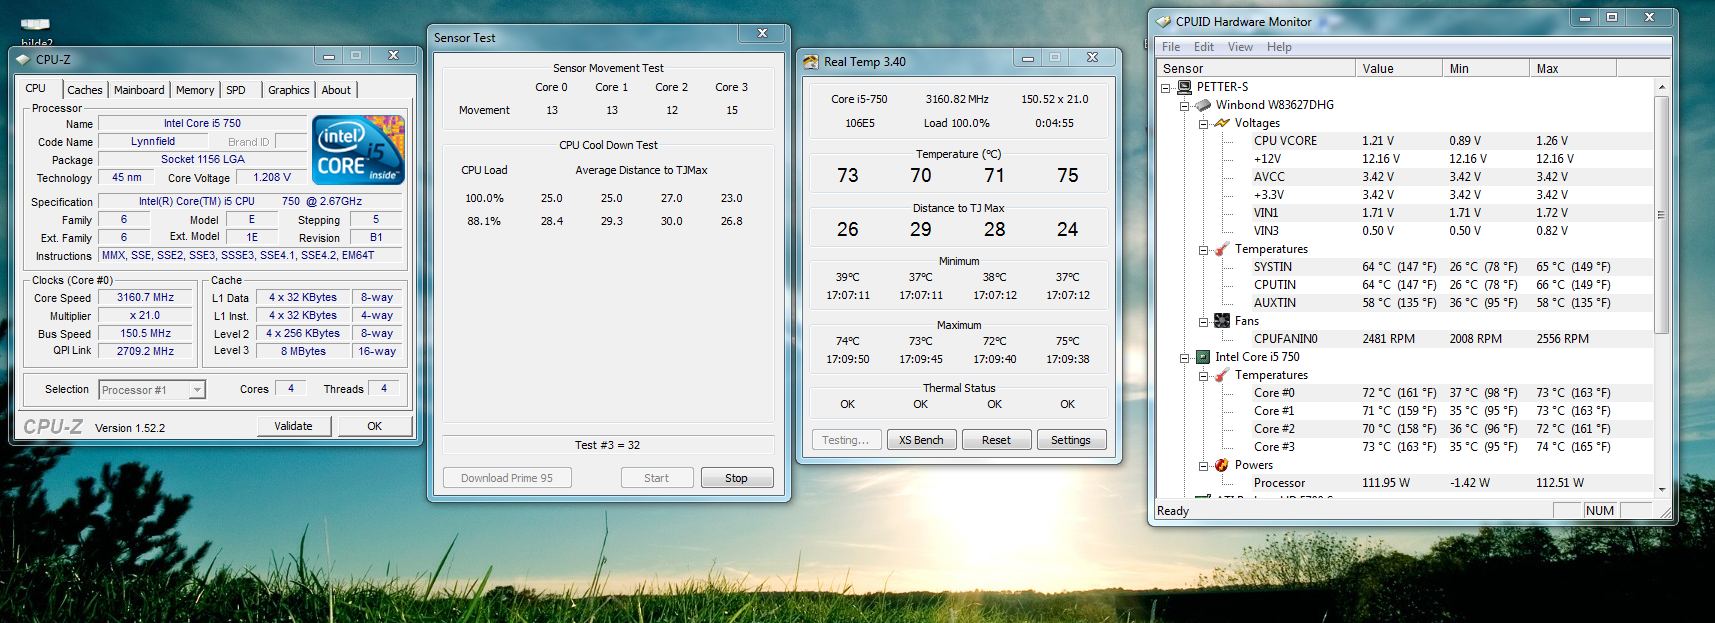Viewport: 1715px width, 623px height.
Task: Click the Start button in Sensor Test
Action: tap(657, 478)
